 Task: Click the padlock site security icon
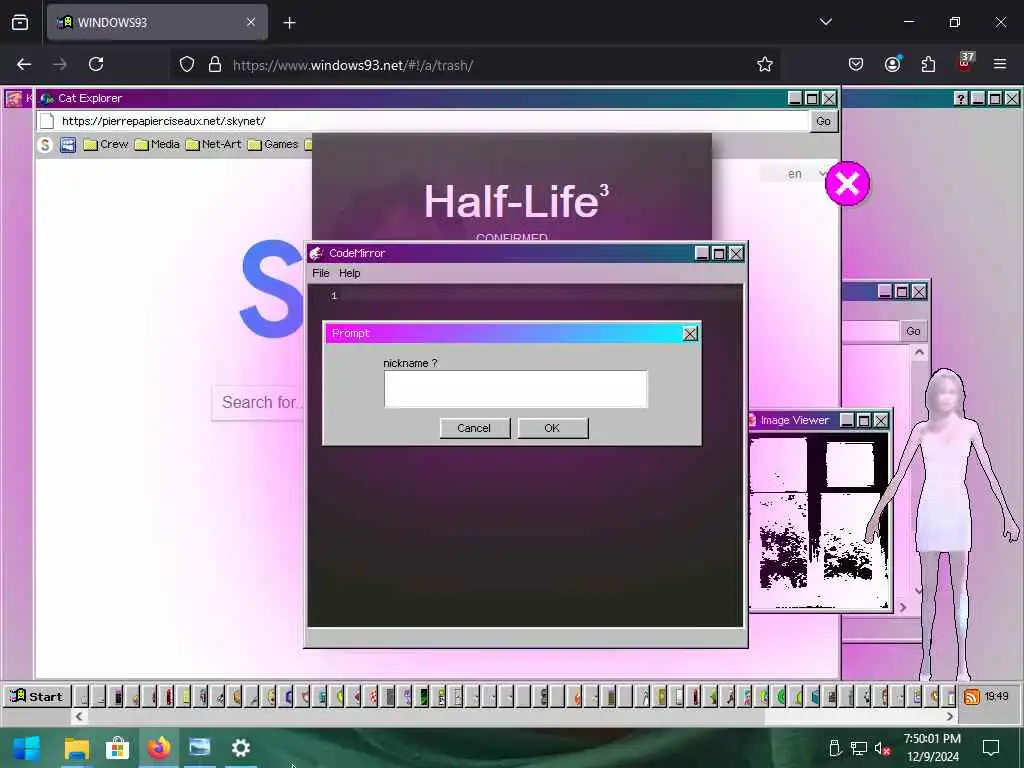click(215, 64)
